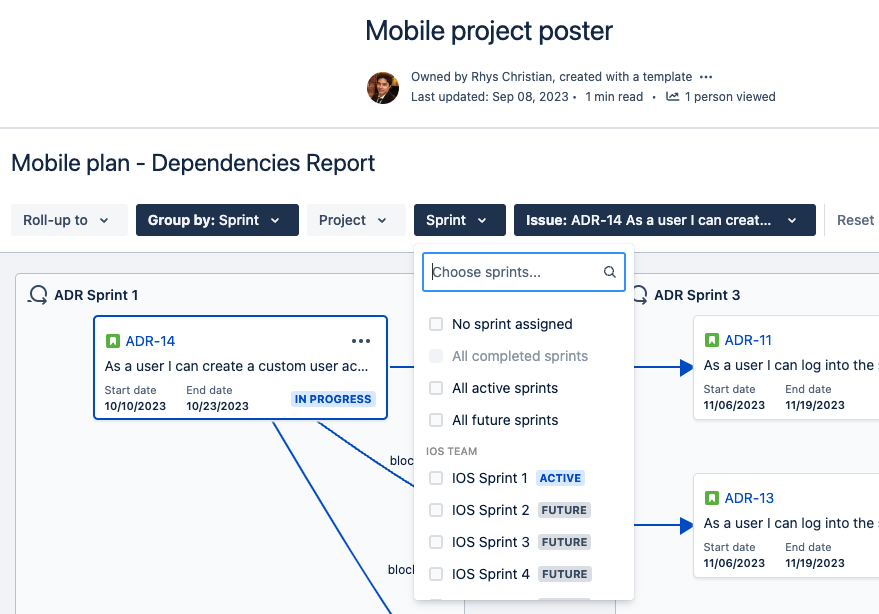
Task: Check the IOS Sprint 1 checkbox
Action: (x=436, y=478)
